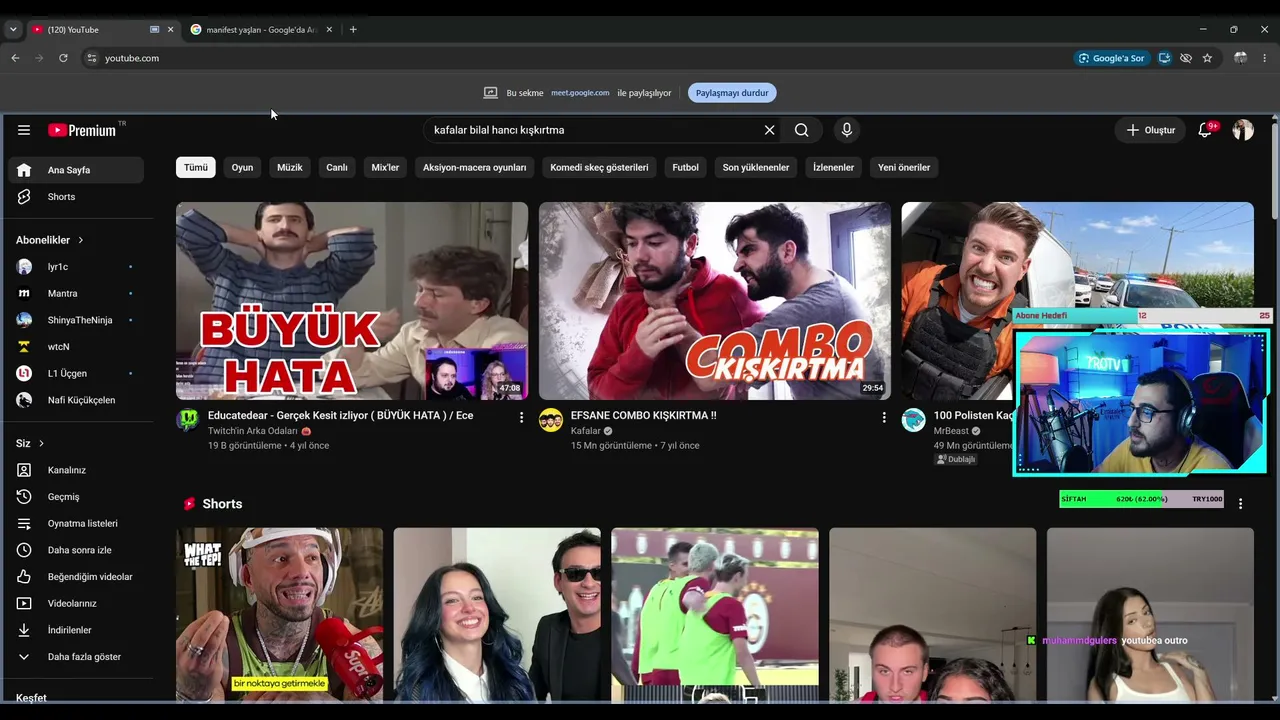Open the ShinyaTheNinja subscription channel

(x=76, y=320)
